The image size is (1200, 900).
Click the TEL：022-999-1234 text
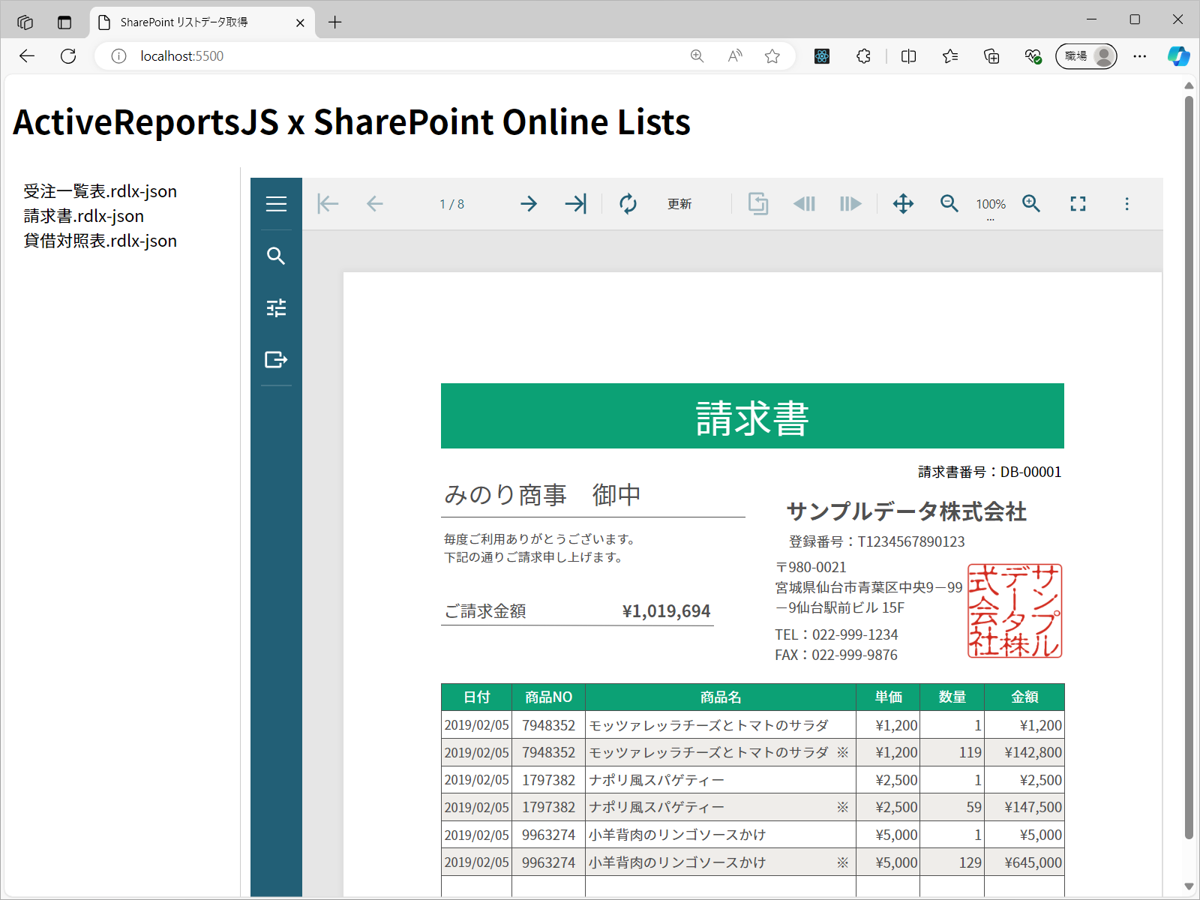(x=836, y=635)
